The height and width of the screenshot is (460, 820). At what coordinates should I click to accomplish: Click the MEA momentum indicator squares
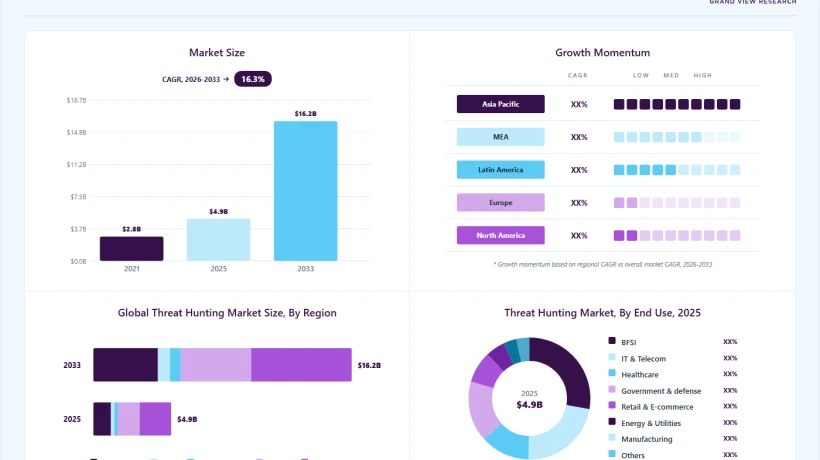pos(677,137)
